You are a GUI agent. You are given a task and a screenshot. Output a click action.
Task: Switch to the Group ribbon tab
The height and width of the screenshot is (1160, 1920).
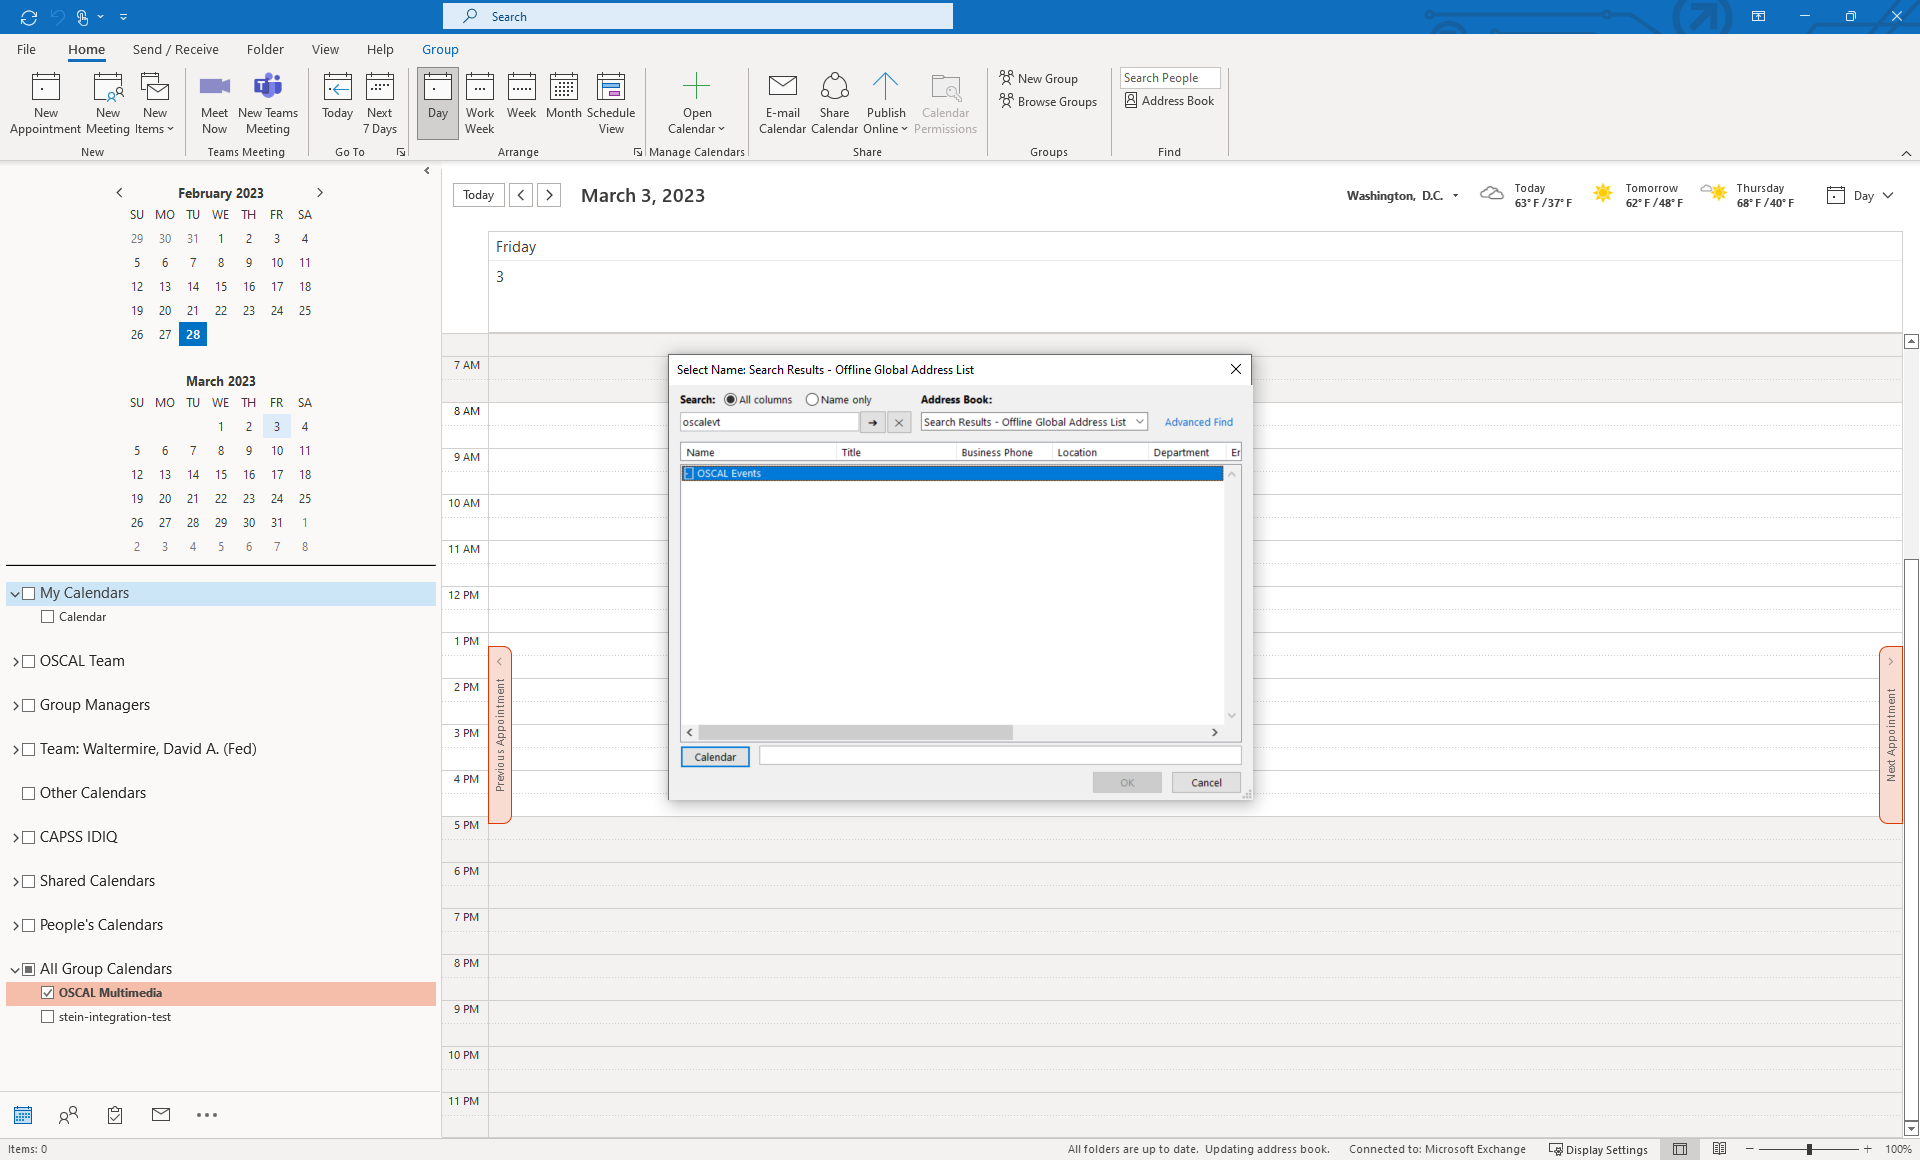coord(440,49)
